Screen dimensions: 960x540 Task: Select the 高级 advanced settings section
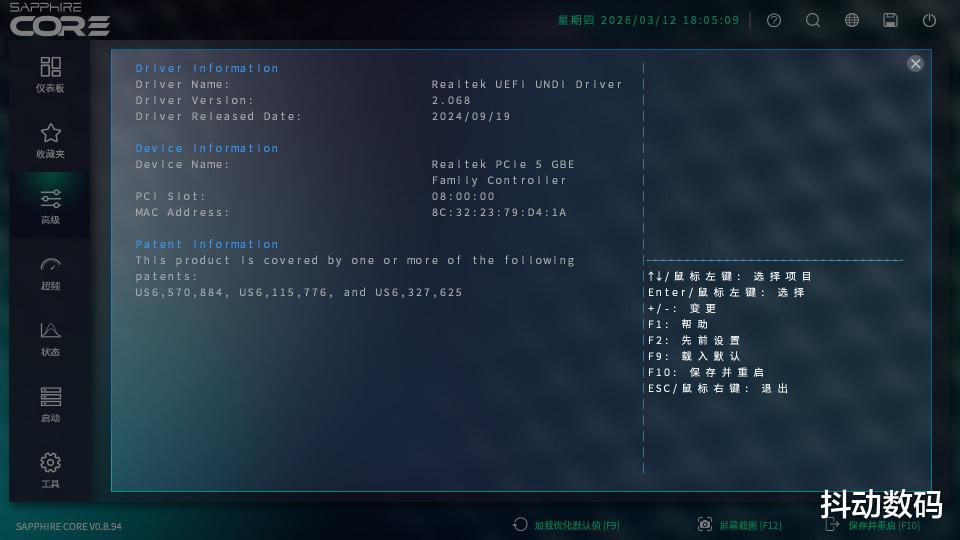click(50, 207)
